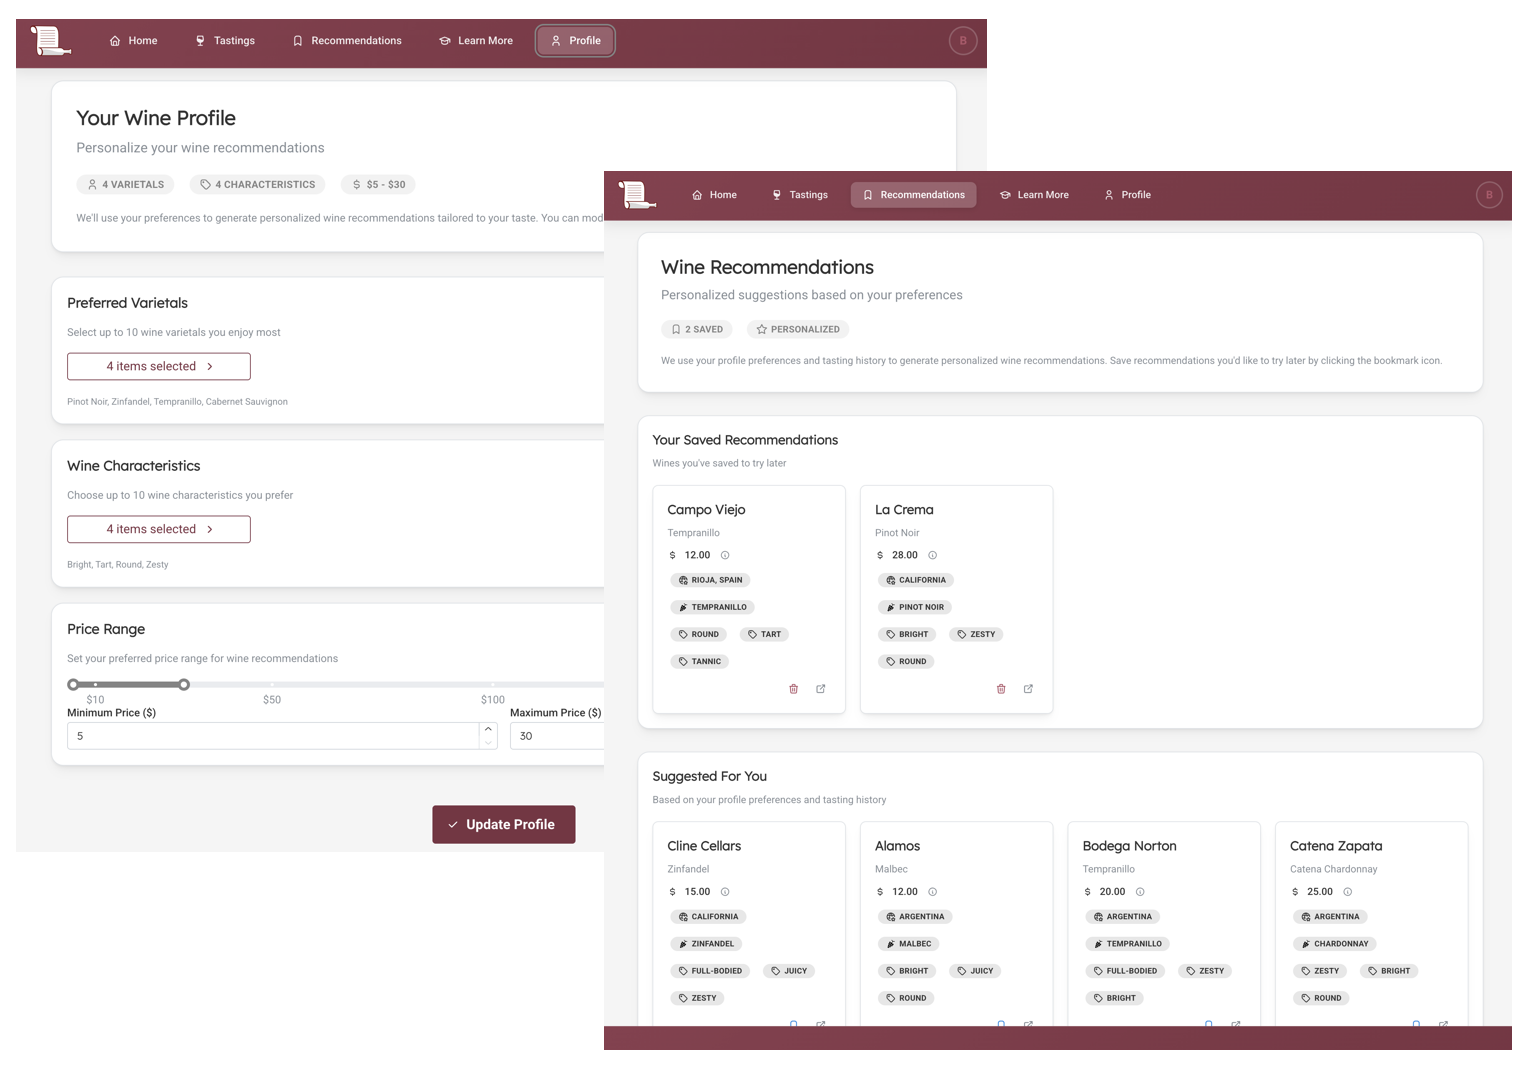Increase Minimum Price with up stepper arrow
Image resolution: width=1533 pixels, height=1082 pixels.
click(488, 730)
